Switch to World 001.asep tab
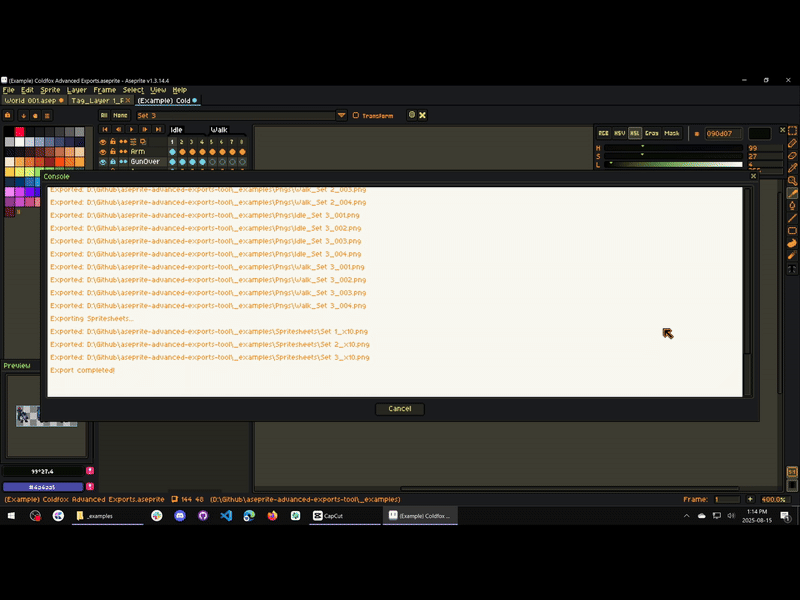Screen dimensions: 800x600 (34, 101)
